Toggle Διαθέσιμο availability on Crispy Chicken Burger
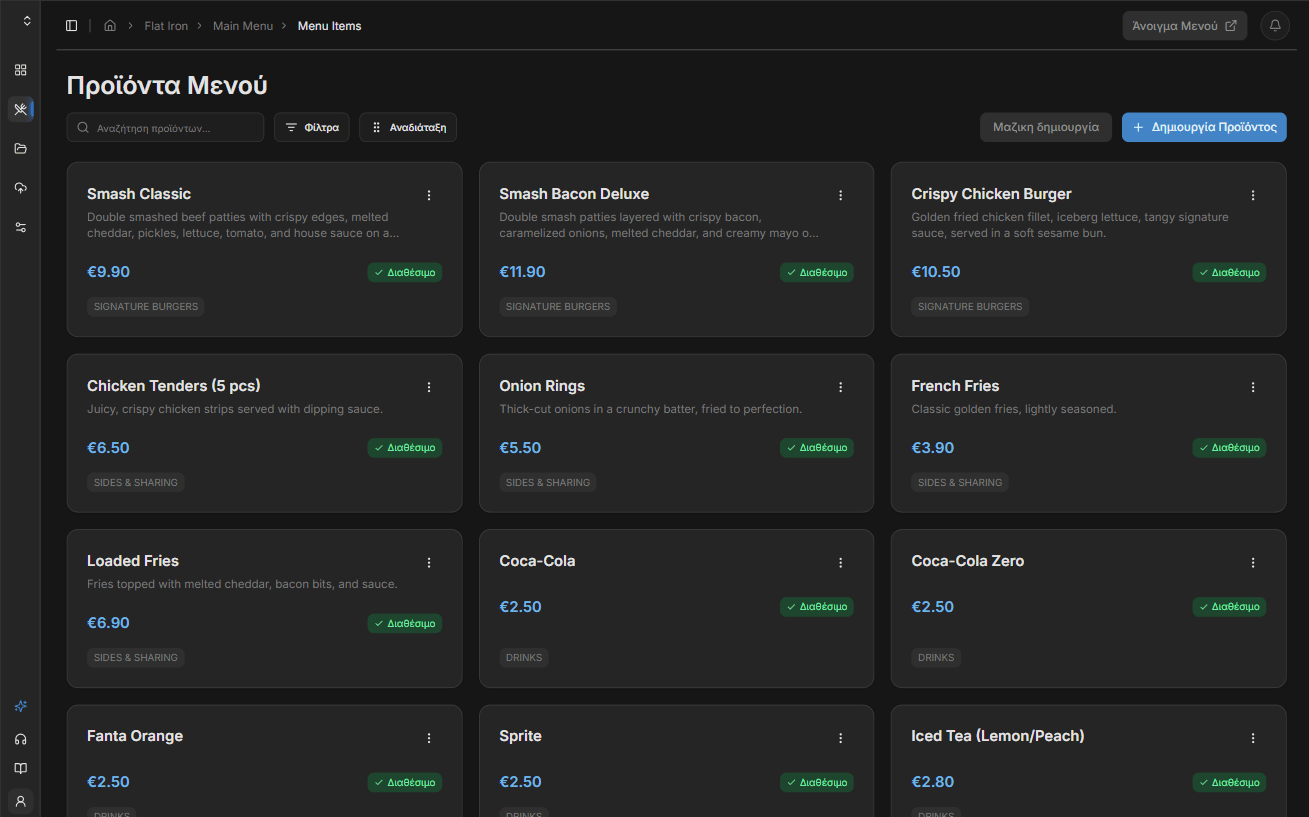 1229,272
